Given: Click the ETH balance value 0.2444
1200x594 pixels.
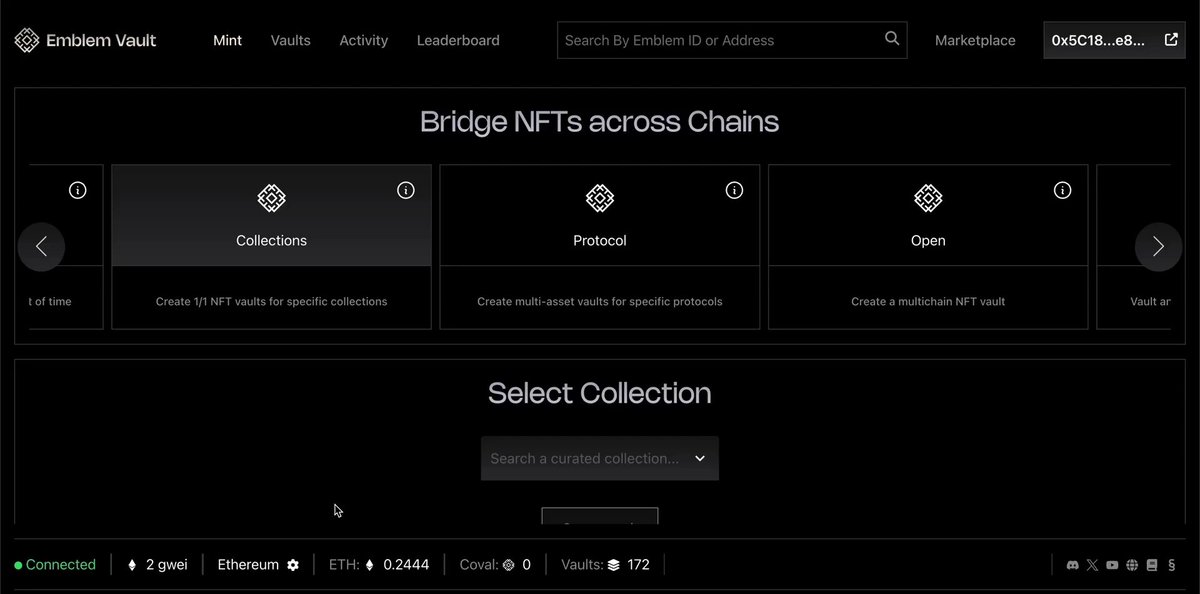Looking at the screenshot, I should (406, 565).
